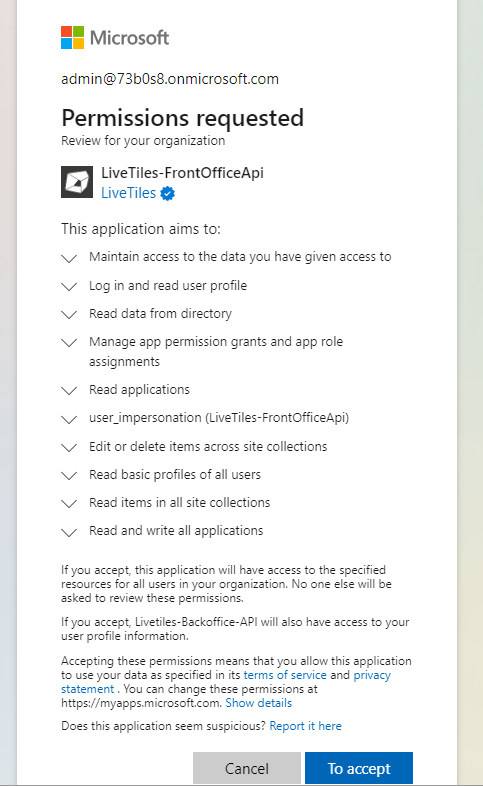The image size is (483, 786).
Task: Expand 'Maintain access to the data' permission
Action: [x=69, y=258]
